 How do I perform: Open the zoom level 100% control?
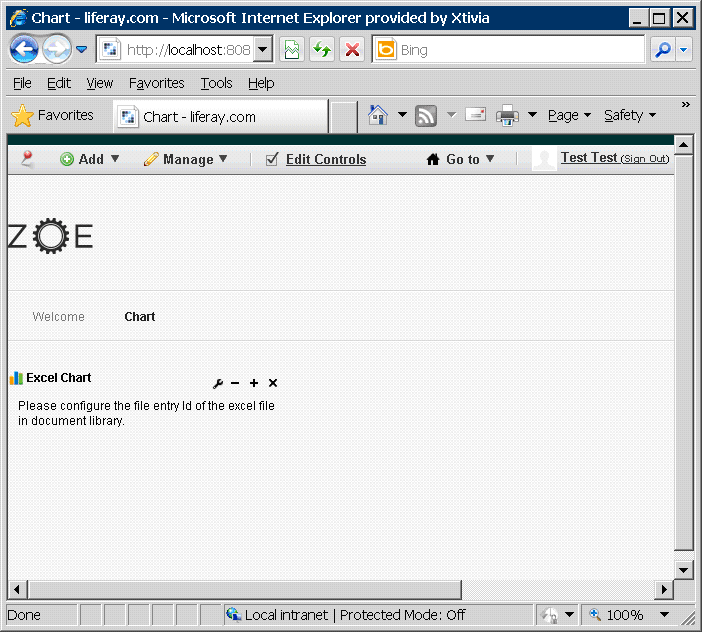(624, 615)
